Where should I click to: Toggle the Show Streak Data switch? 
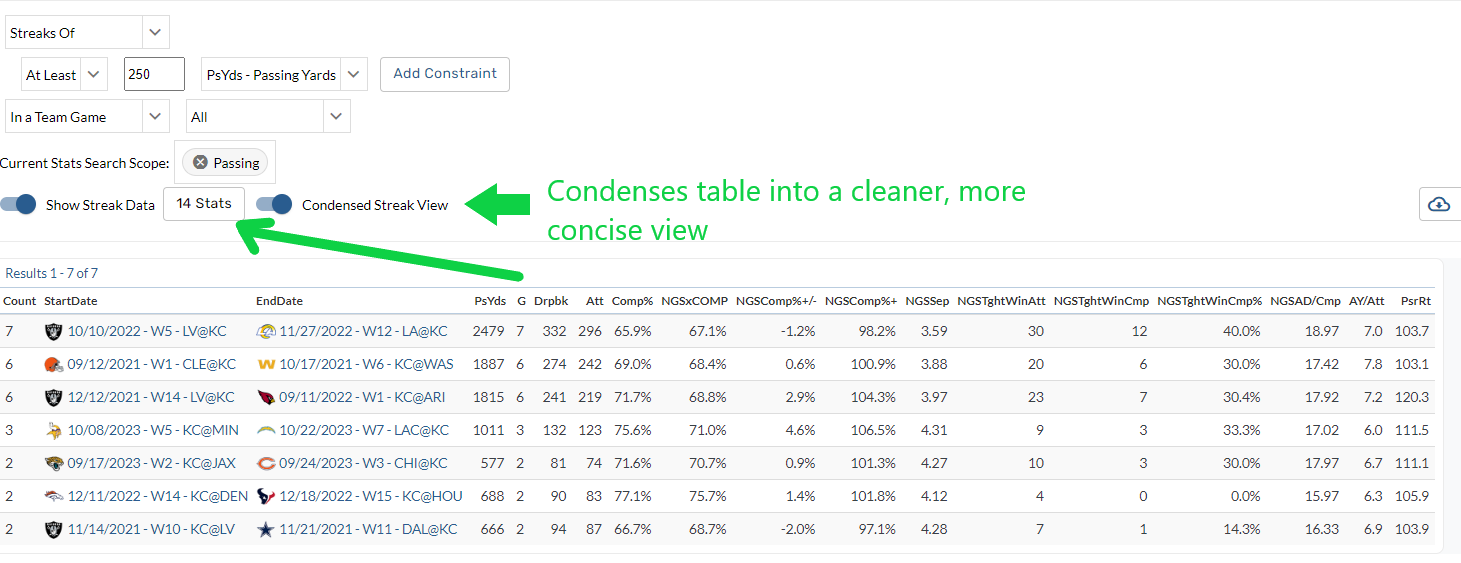tap(19, 205)
